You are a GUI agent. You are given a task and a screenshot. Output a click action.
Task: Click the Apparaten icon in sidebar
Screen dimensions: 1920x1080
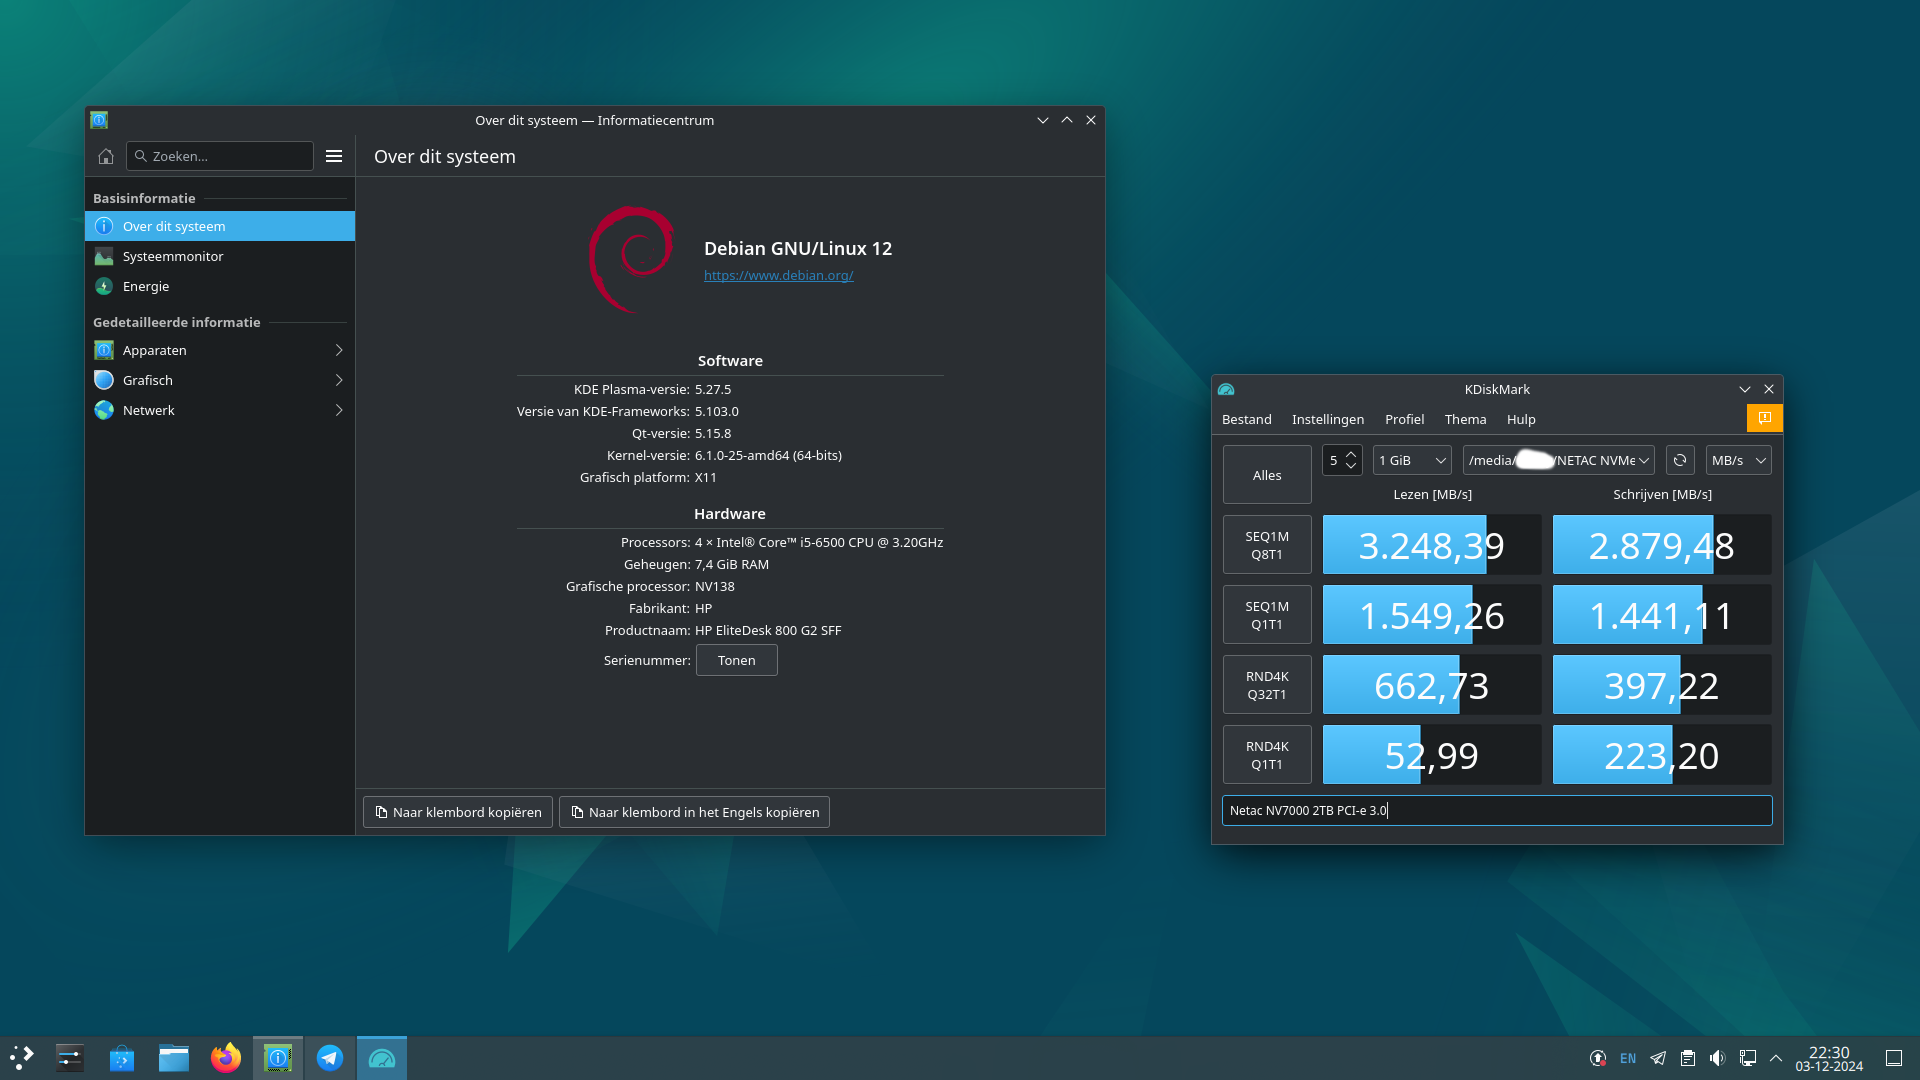coord(104,350)
